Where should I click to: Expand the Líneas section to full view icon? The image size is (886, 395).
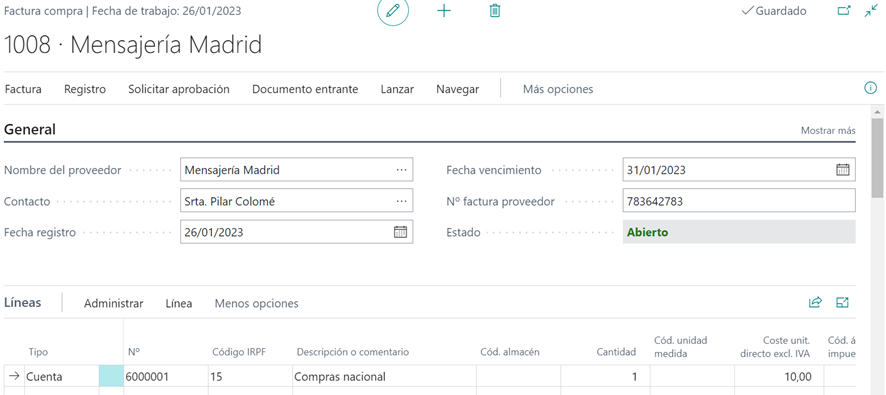pyautogui.click(x=842, y=302)
